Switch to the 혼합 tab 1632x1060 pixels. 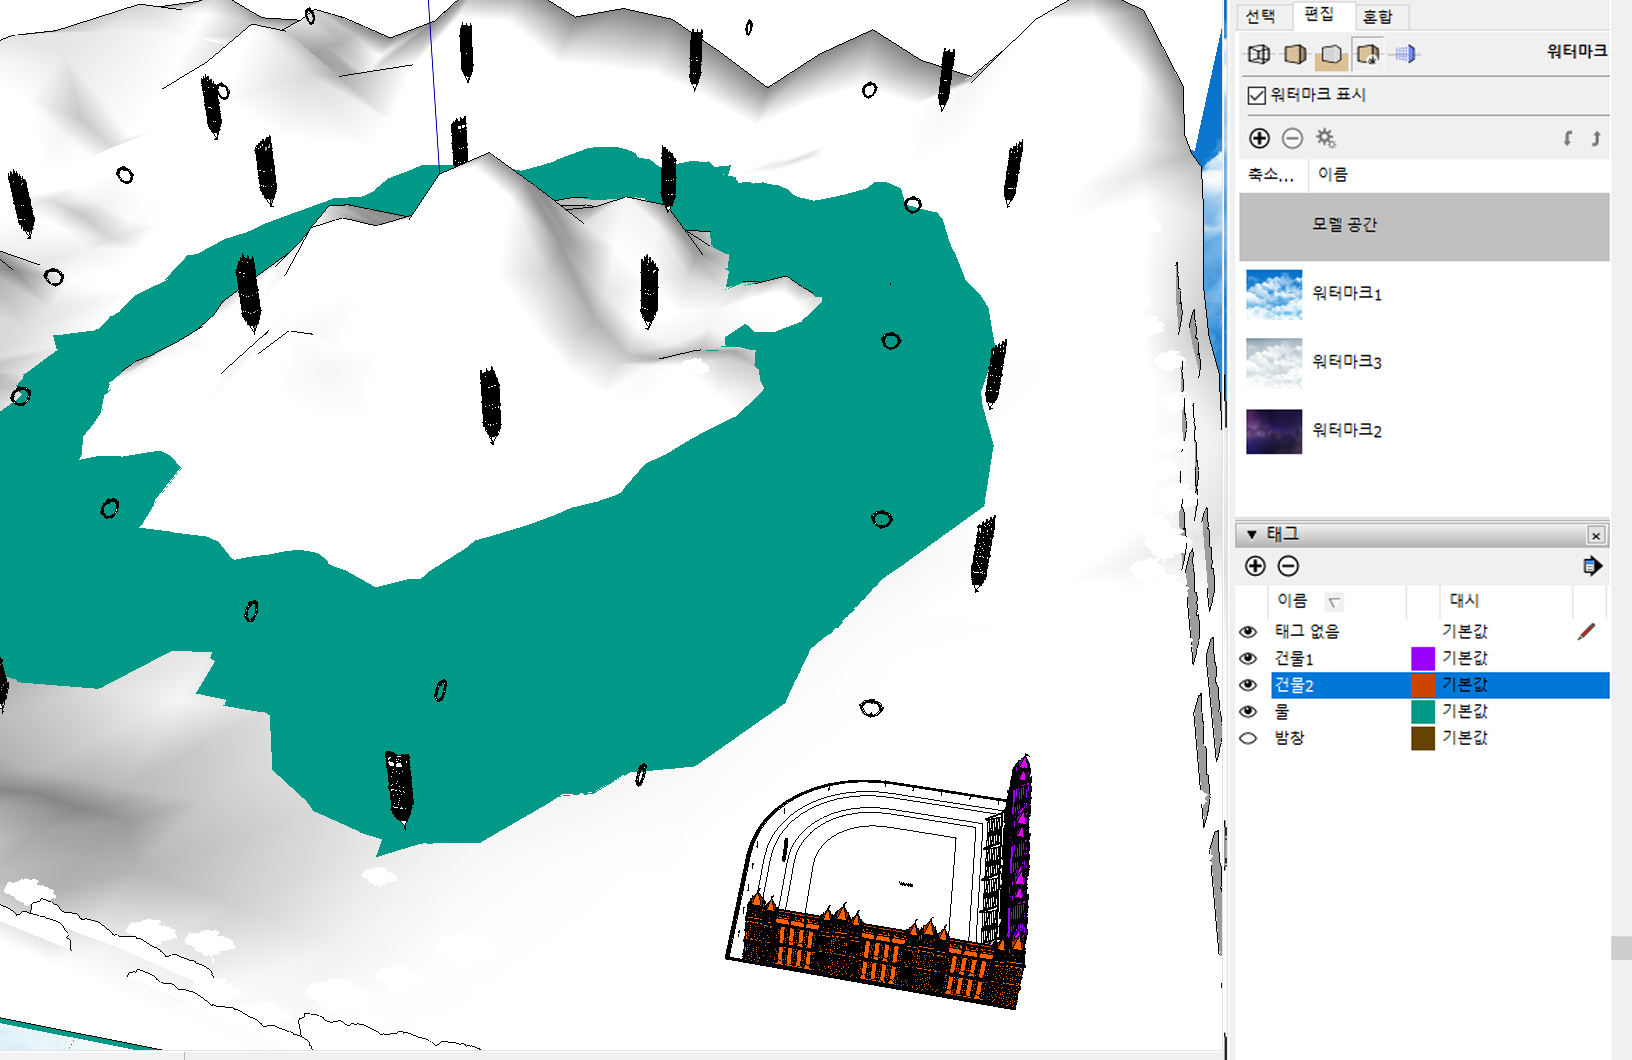1377,16
